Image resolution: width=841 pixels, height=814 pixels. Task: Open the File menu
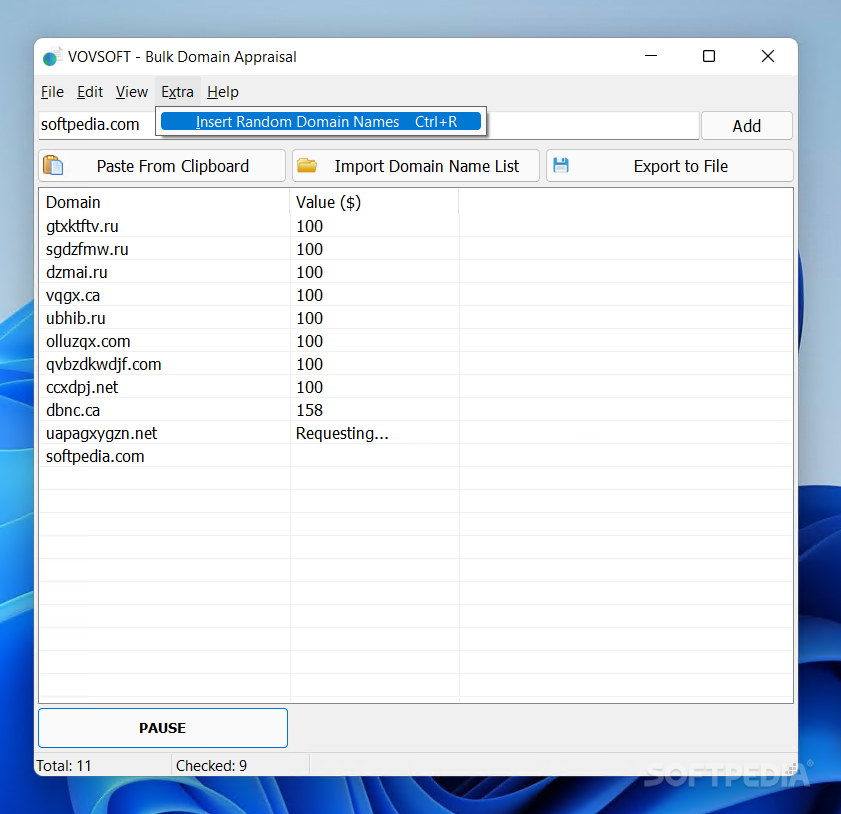coord(52,92)
